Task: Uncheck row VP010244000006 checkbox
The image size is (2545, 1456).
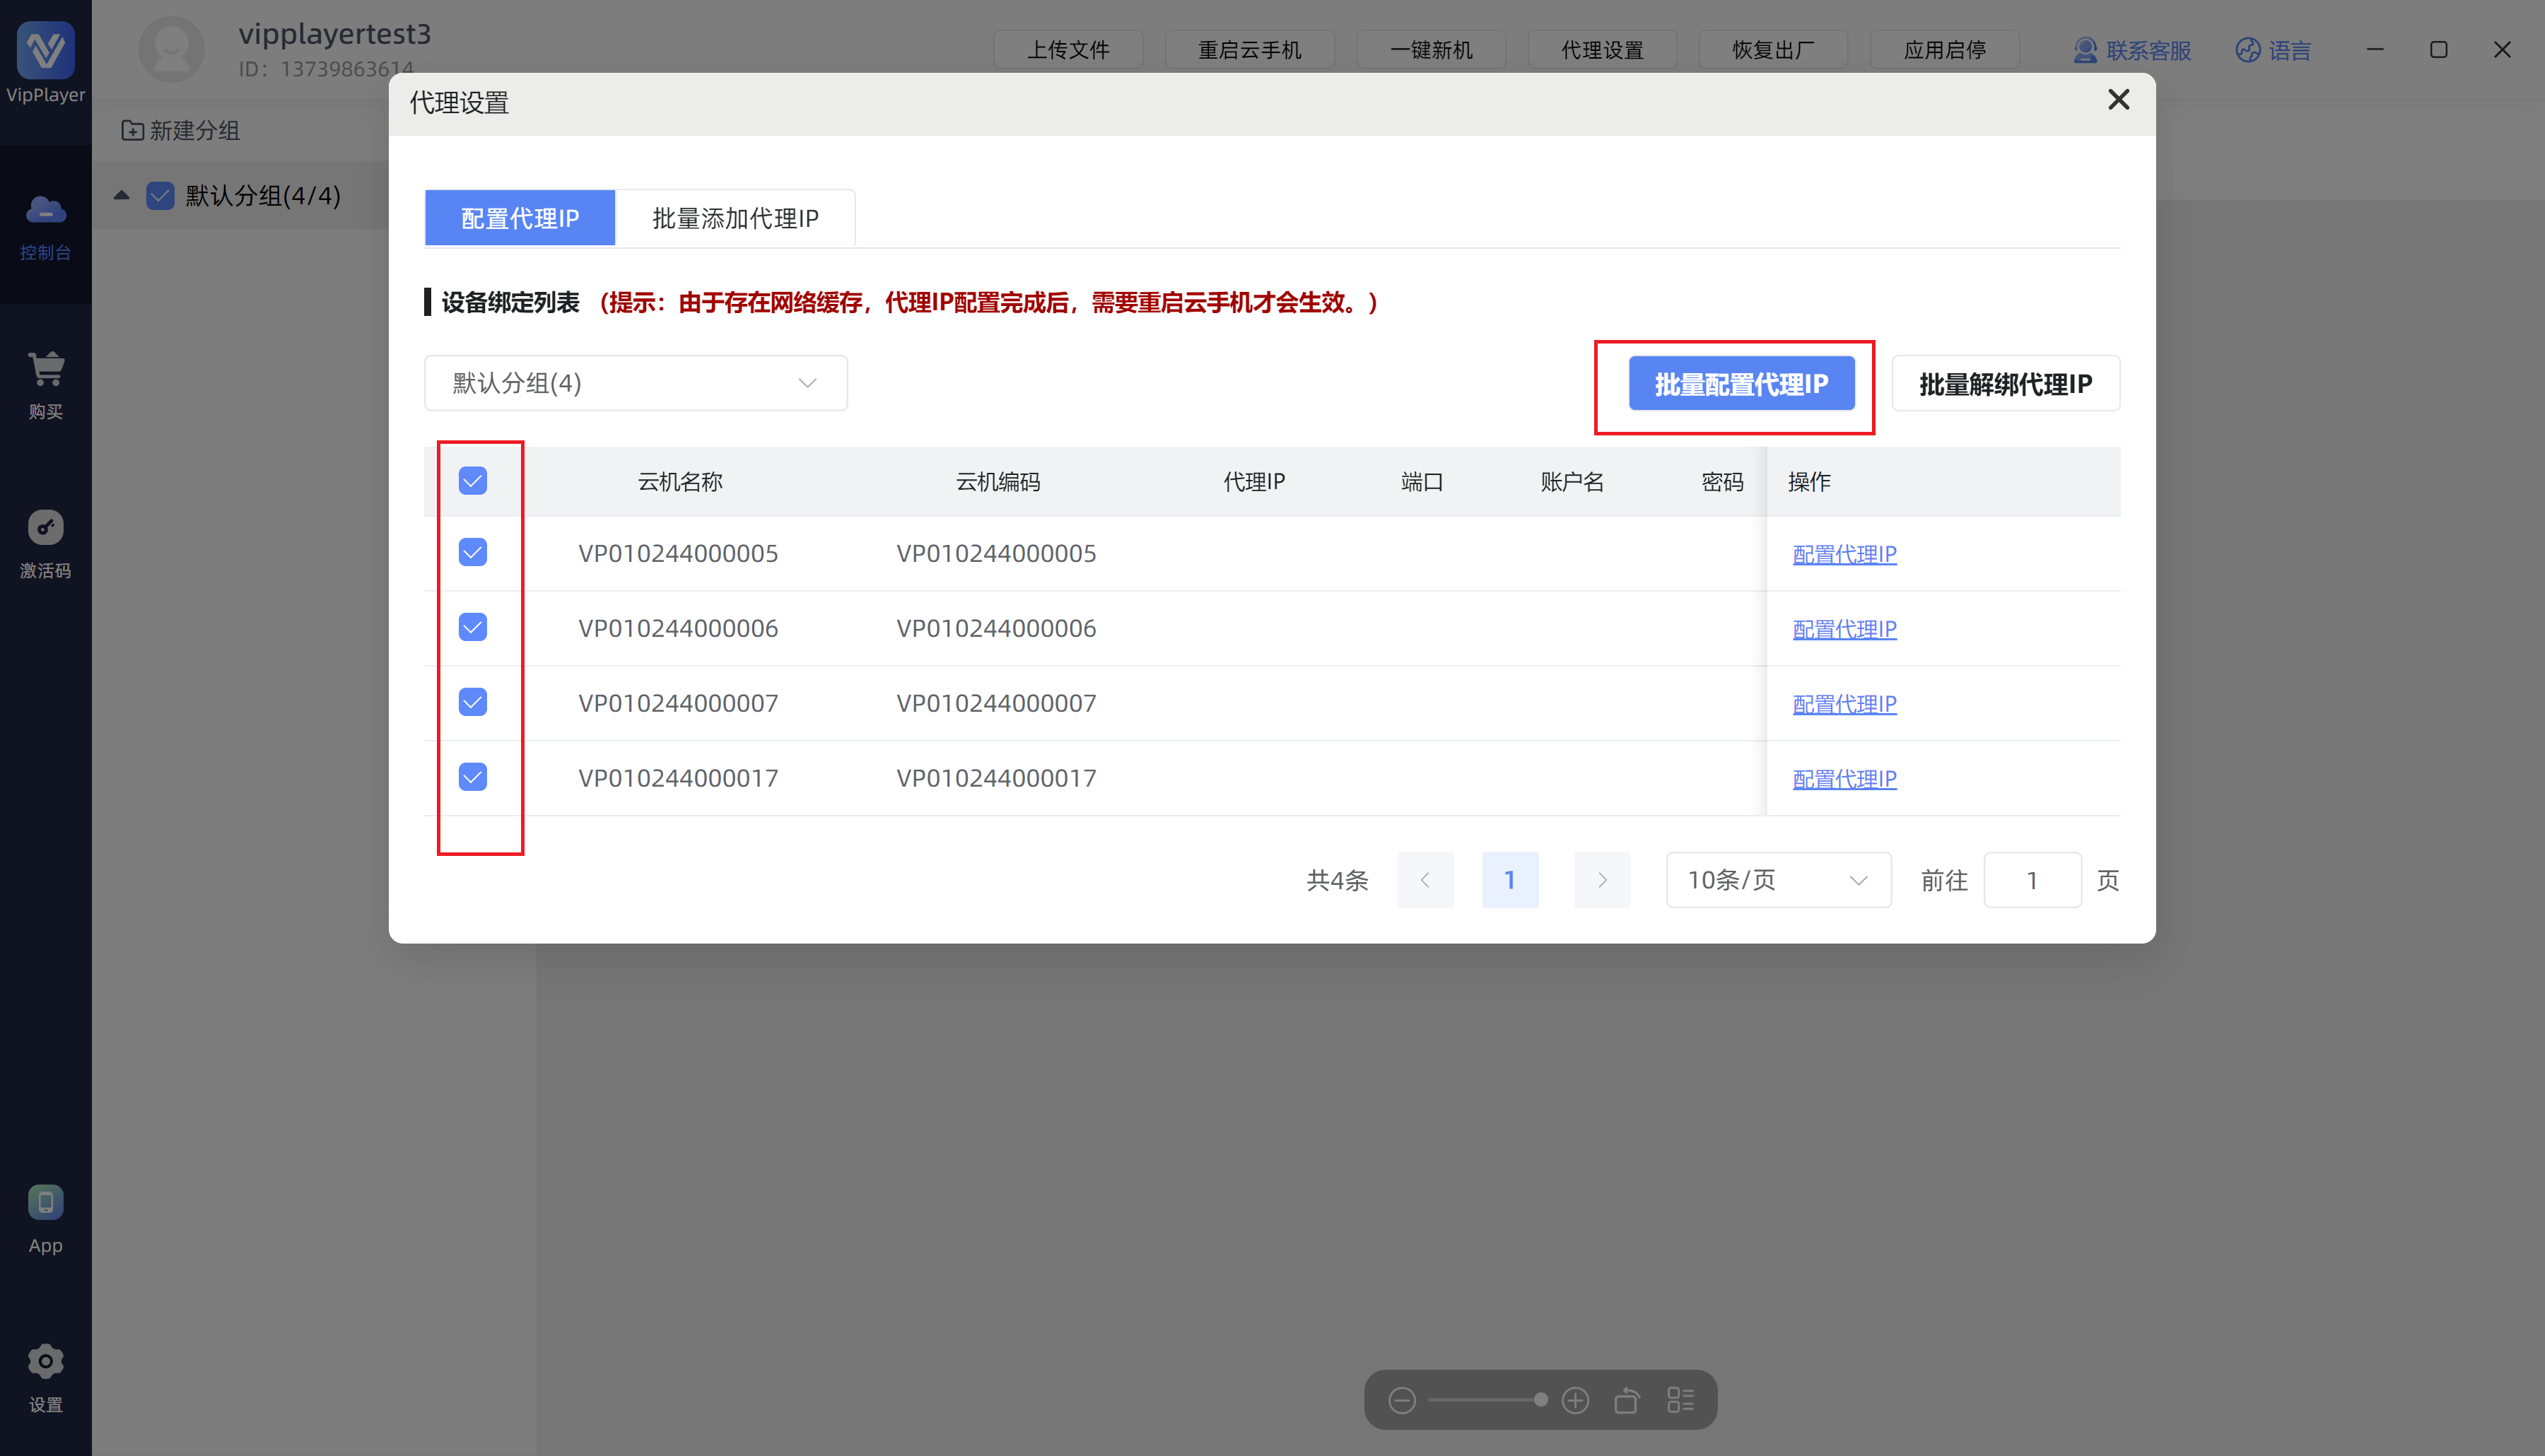Action: click(473, 627)
